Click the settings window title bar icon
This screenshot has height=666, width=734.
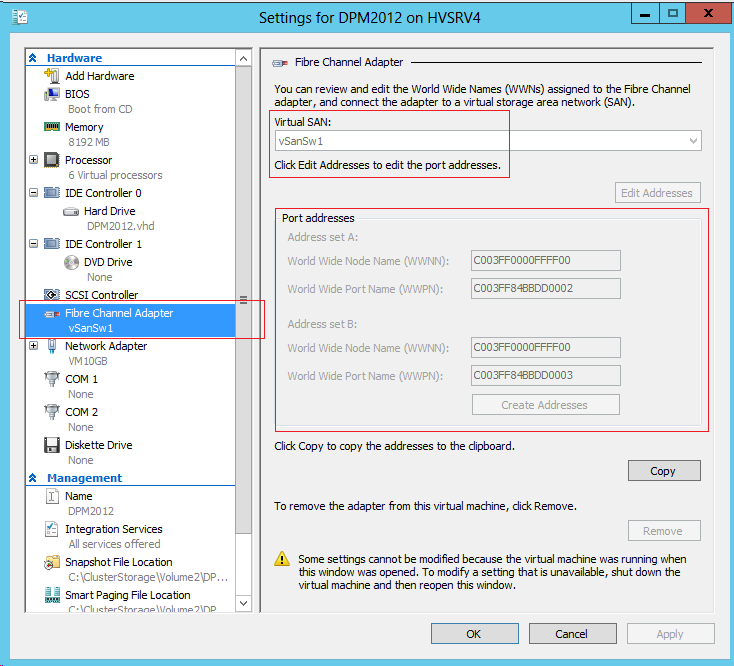[x=20, y=17]
